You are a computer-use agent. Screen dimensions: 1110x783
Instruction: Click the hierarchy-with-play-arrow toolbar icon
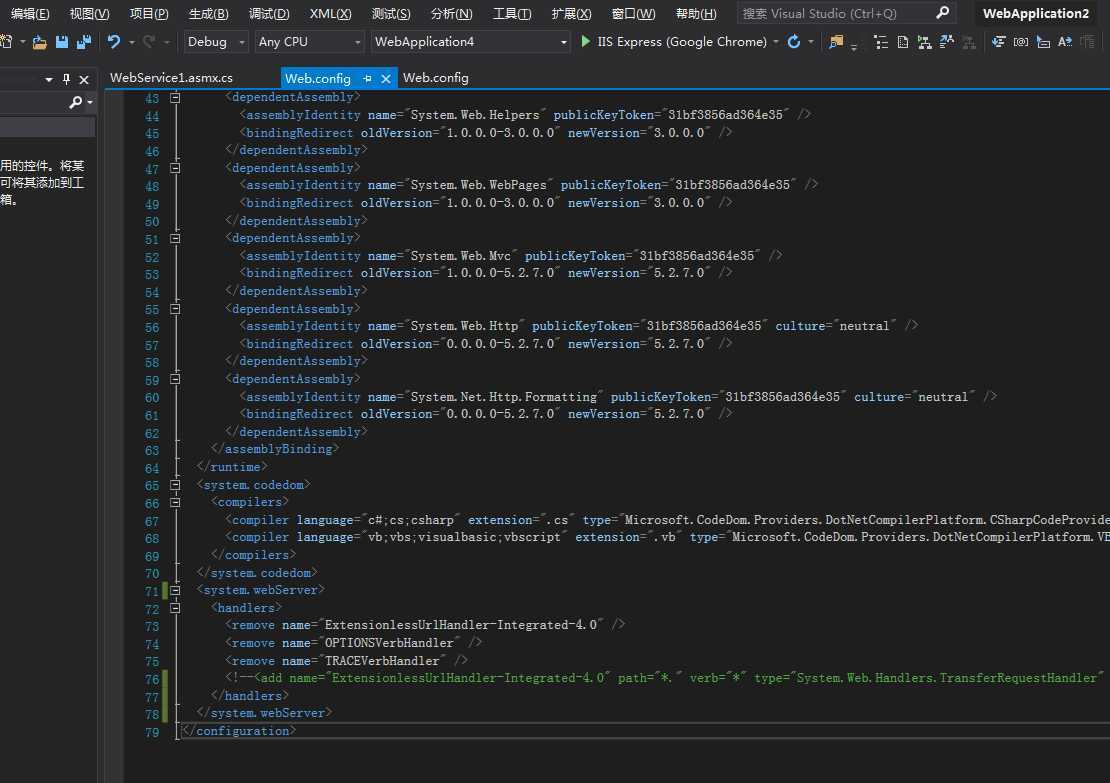click(925, 42)
